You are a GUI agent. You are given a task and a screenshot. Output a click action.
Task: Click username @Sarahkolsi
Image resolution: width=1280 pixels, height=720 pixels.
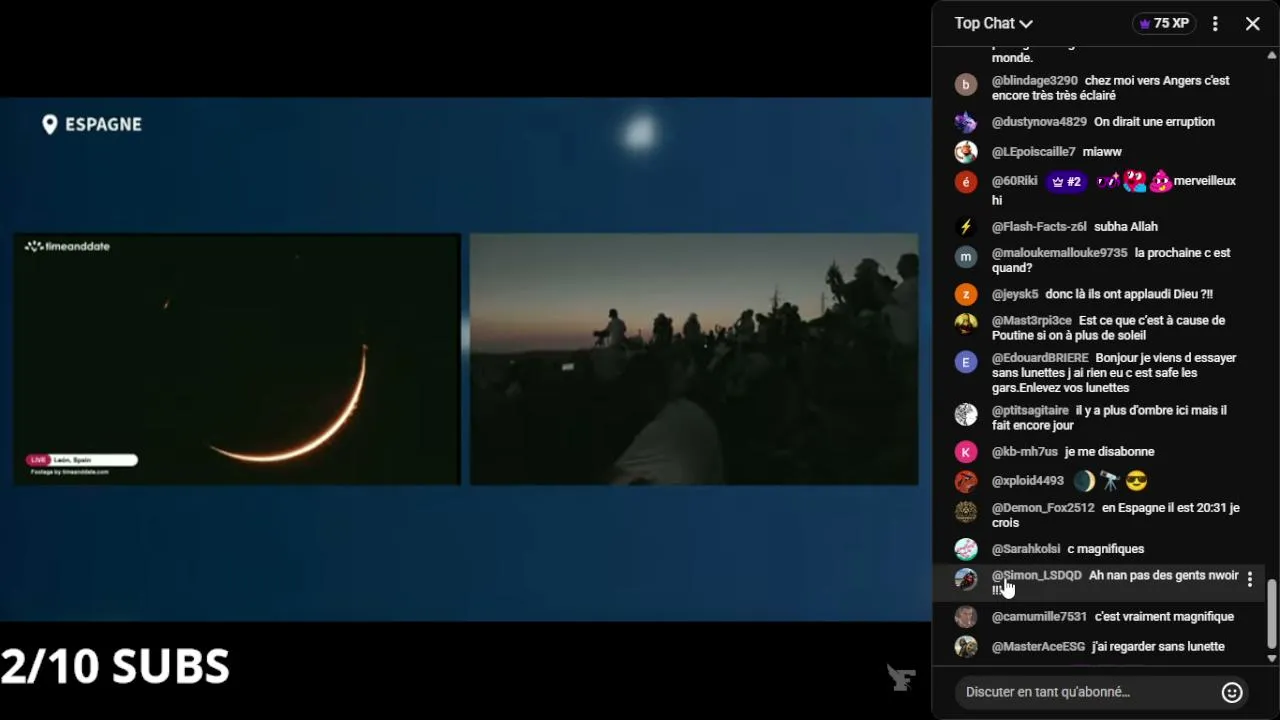pyautogui.click(x=1026, y=549)
